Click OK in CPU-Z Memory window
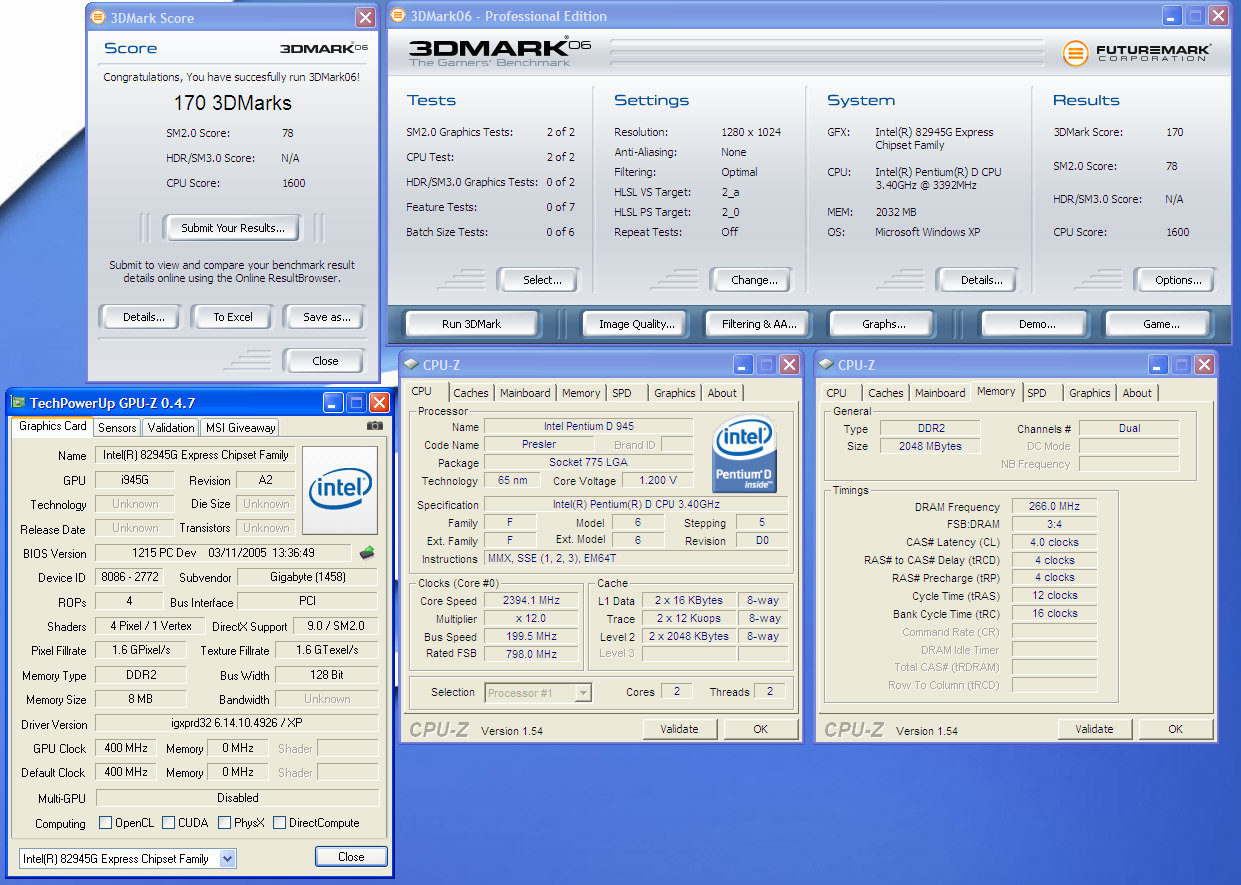Viewport: 1241px width, 885px height. click(1175, 729)
